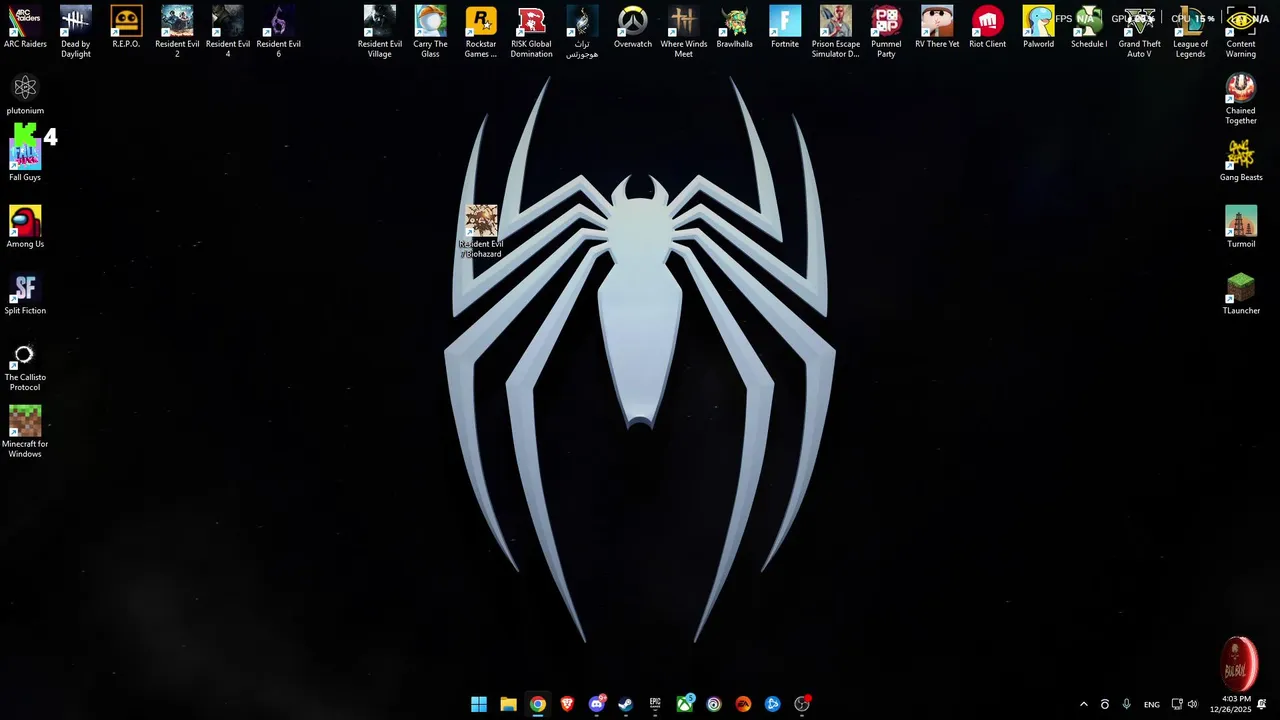Select the Resident Evil Village icon
Viewport: 1280px width, 720px height.
380,32
